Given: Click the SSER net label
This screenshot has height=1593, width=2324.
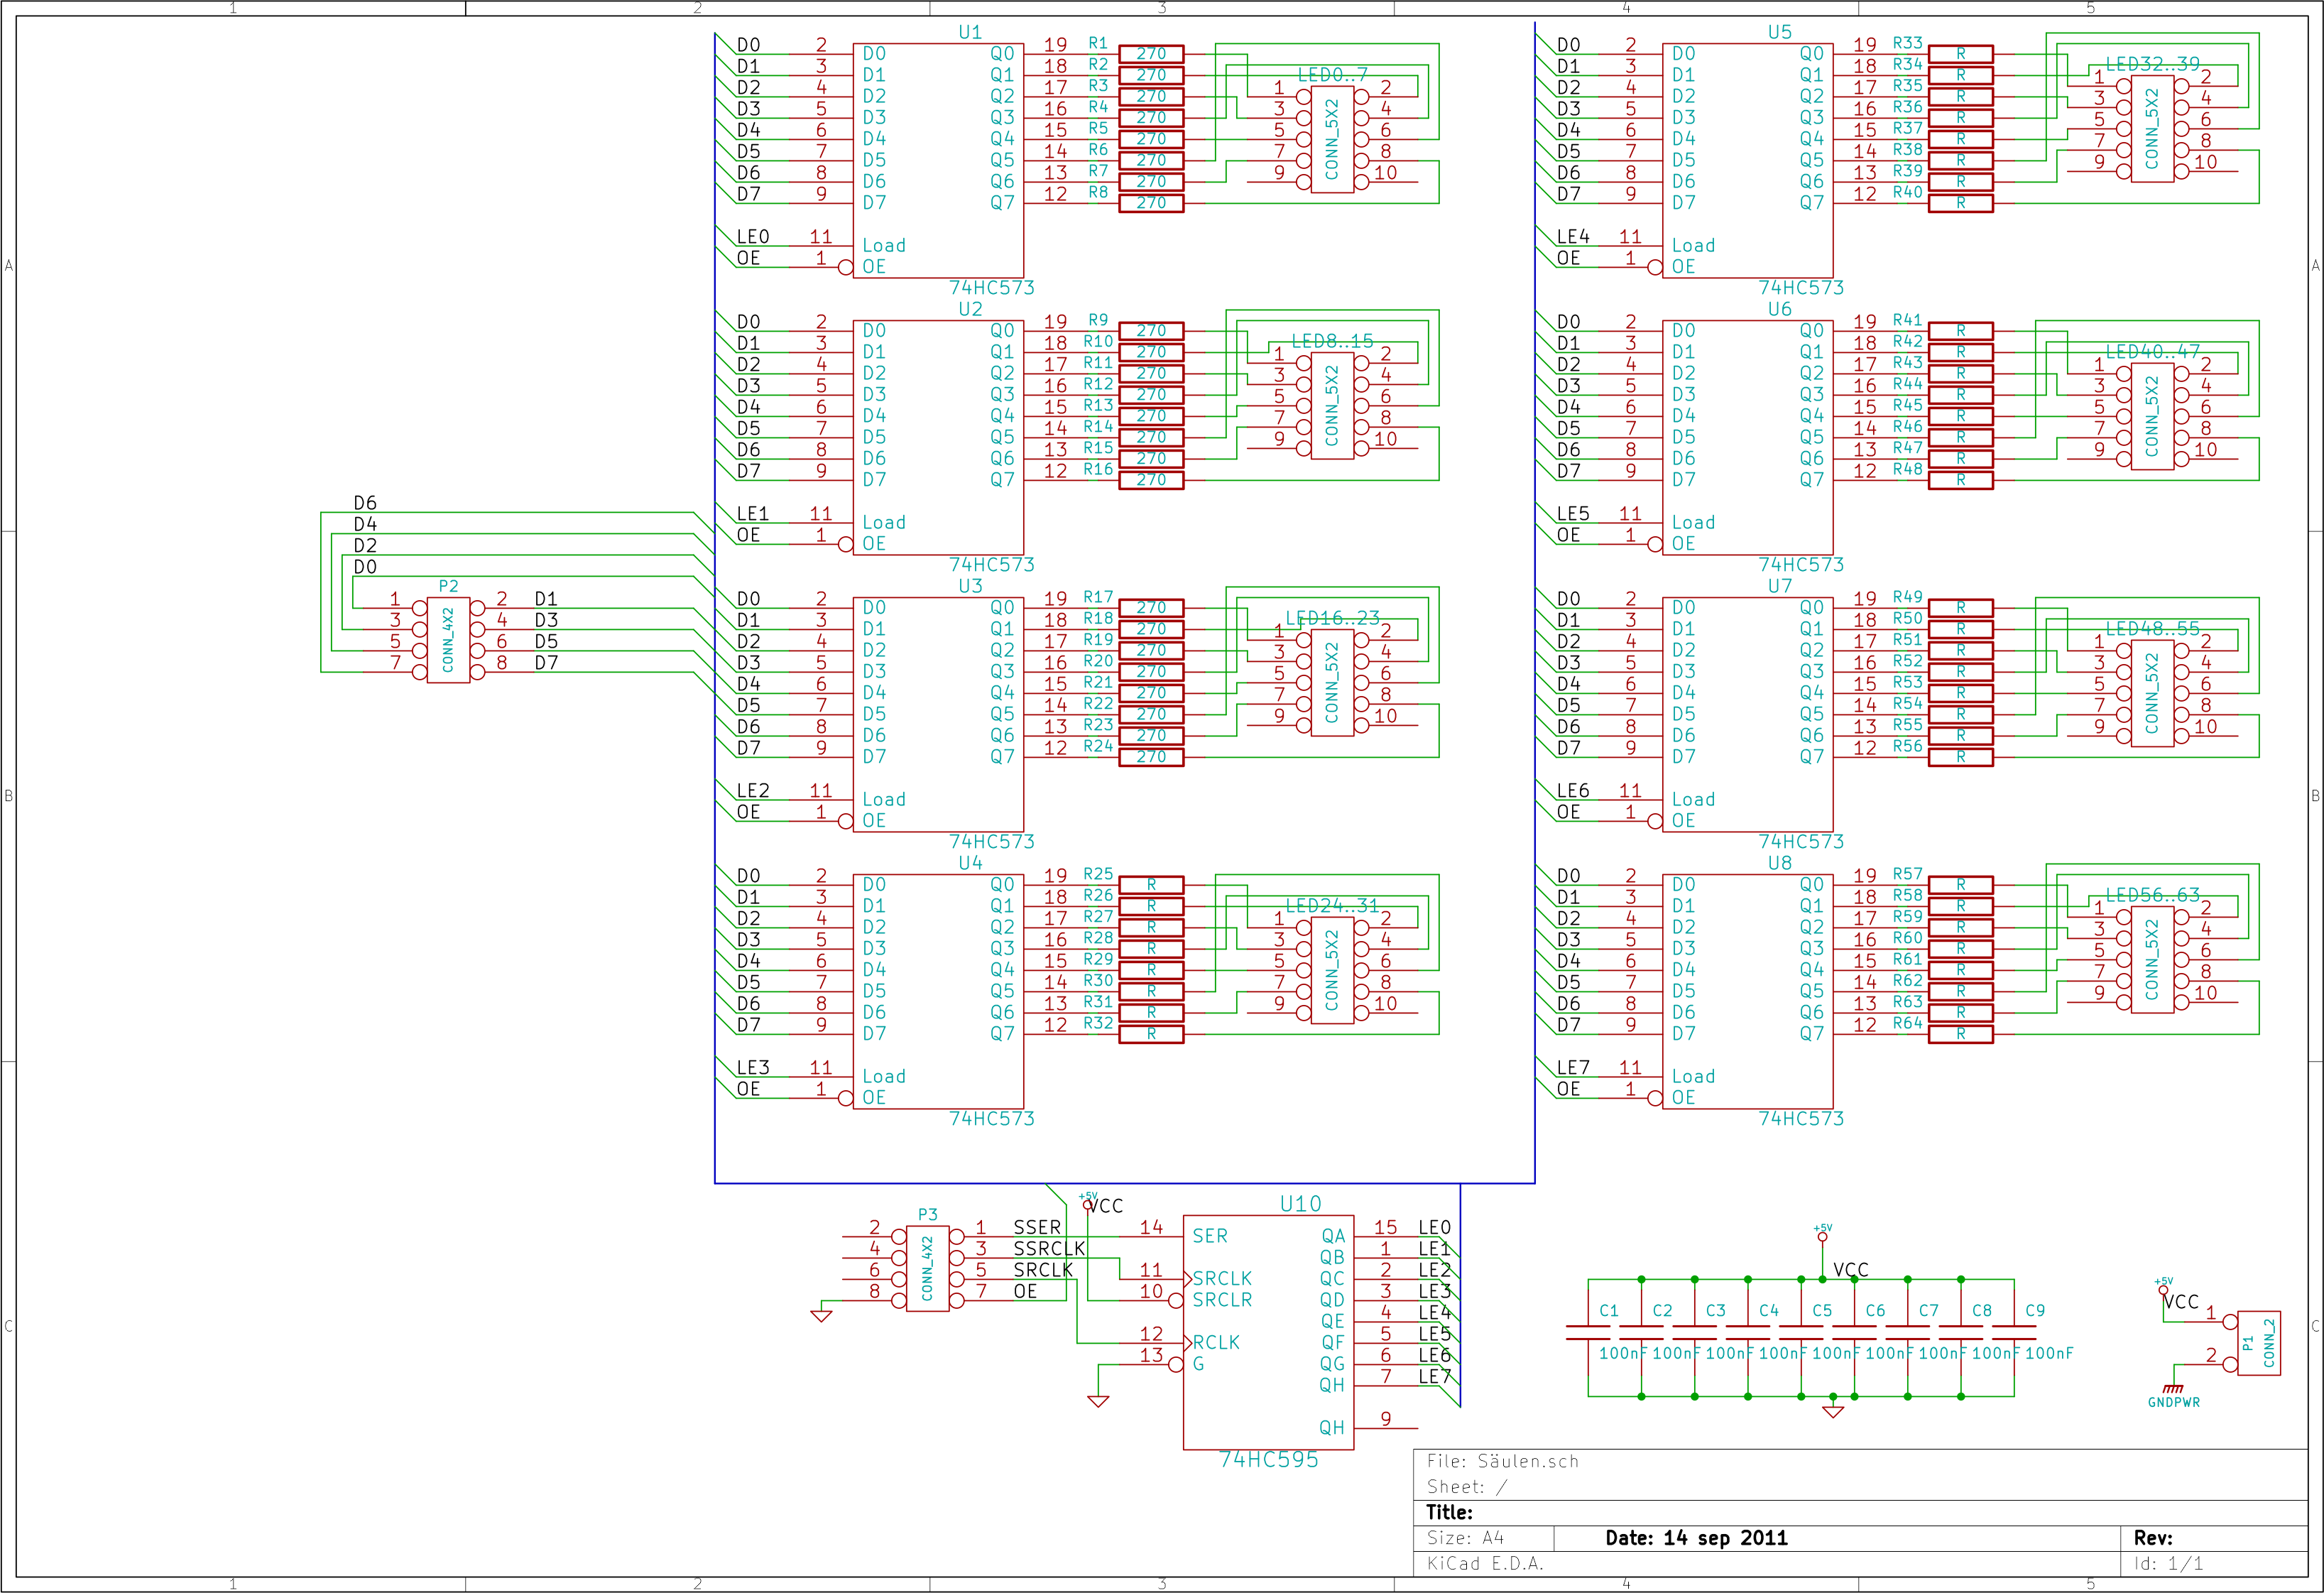Looking at the screenshot, I should point(1037,1227).
